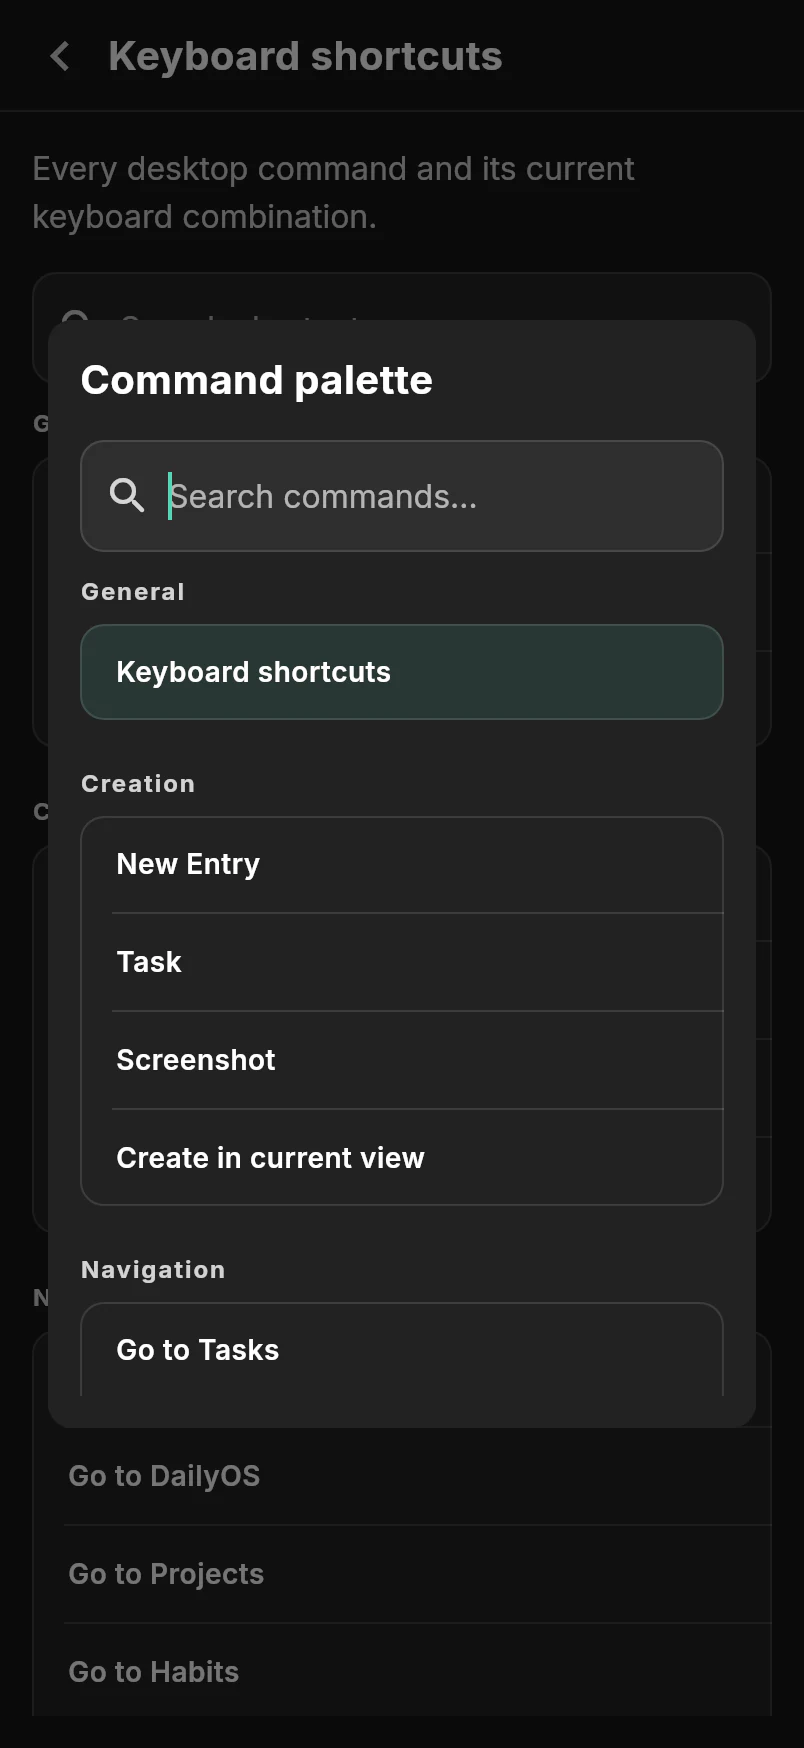Go back using the left chevron arrow
Screen dimensions: 804x1748
coord(60,56)
